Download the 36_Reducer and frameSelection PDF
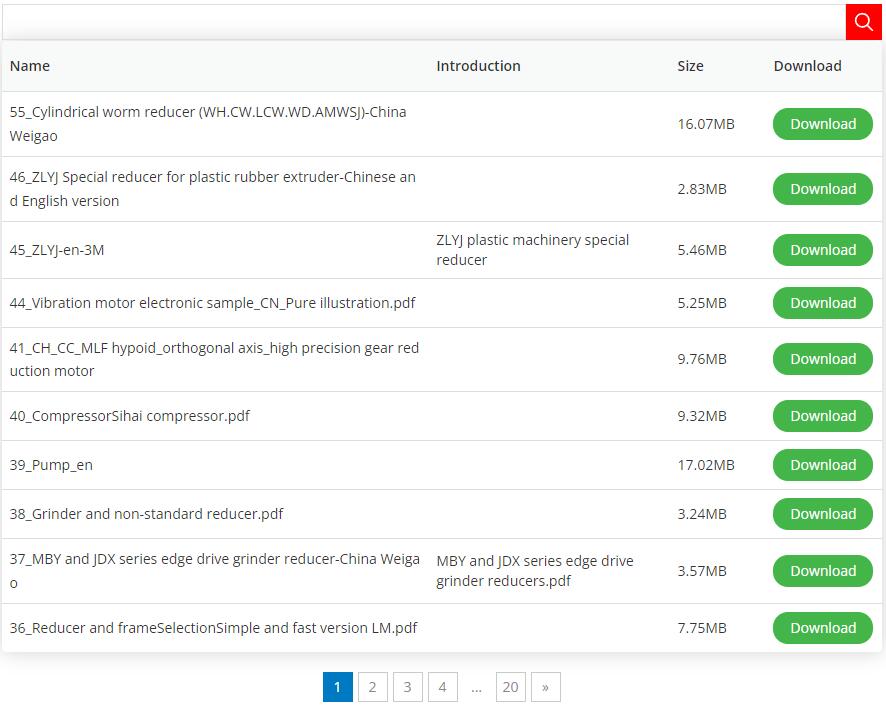 point(823,628)
